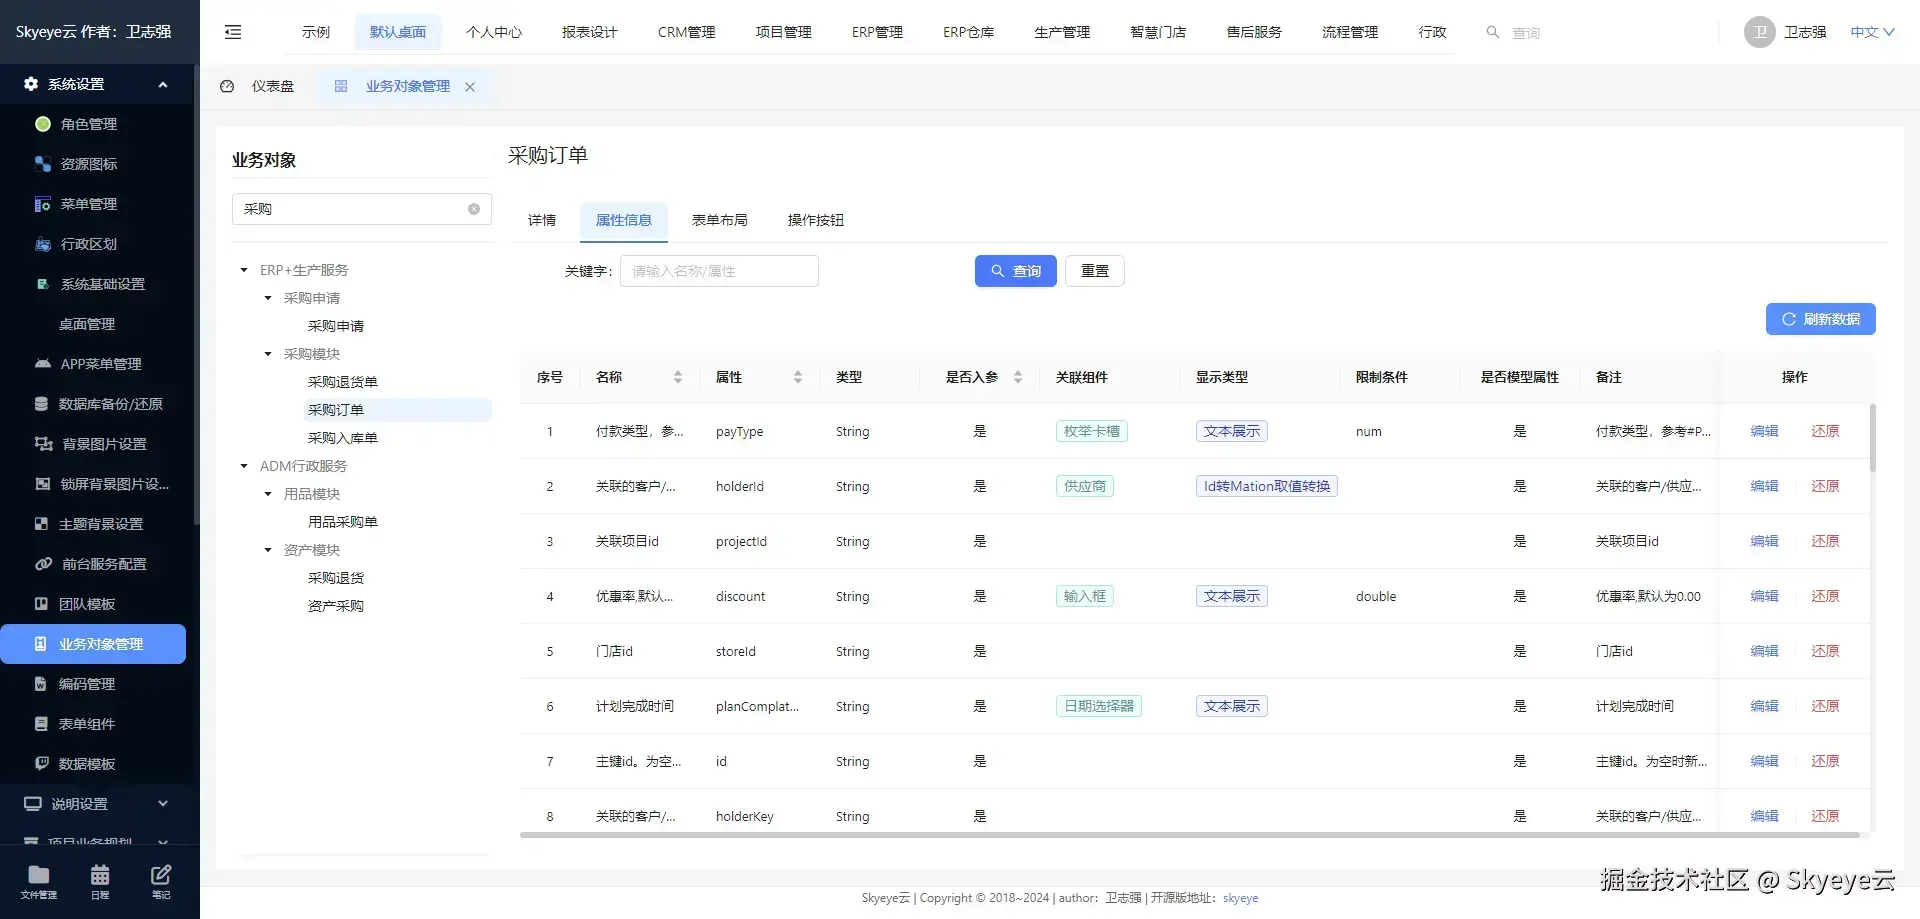Click the 刷新数据 refresh button
This screenshot has width=1920, height=919.
click(x=1821, y=319)
